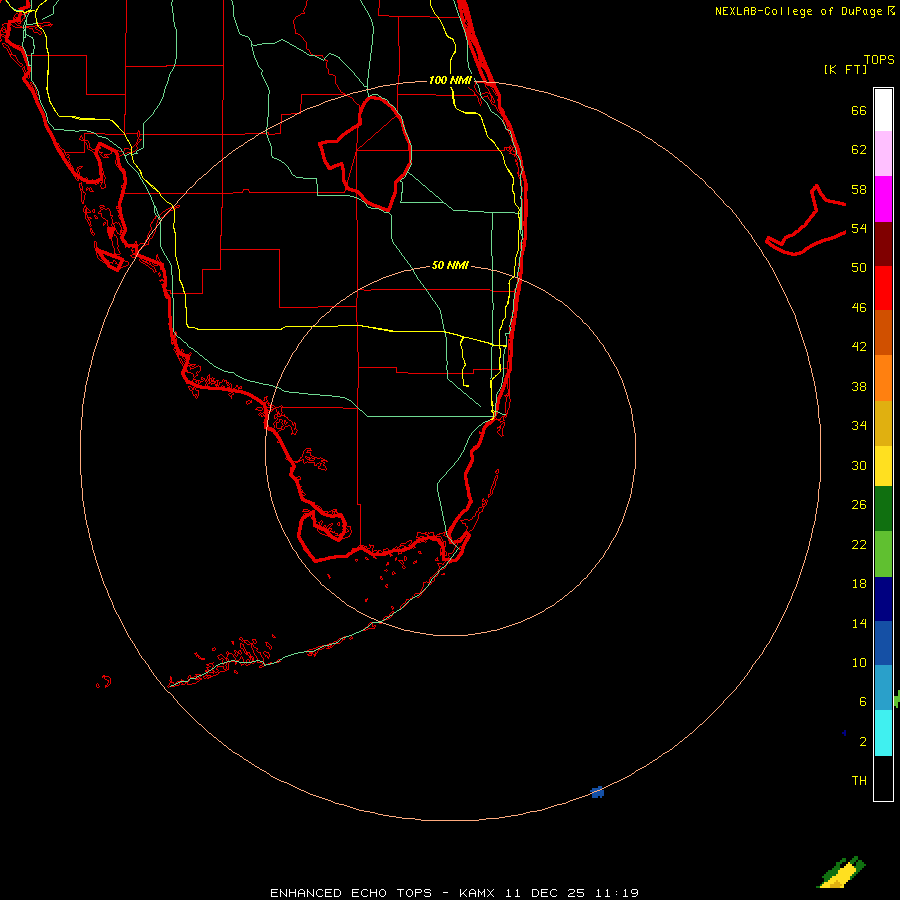The height and width of the screenshot is (900, 900).
Task: Click the legend value 30
Action: click(x=859, y=465)
